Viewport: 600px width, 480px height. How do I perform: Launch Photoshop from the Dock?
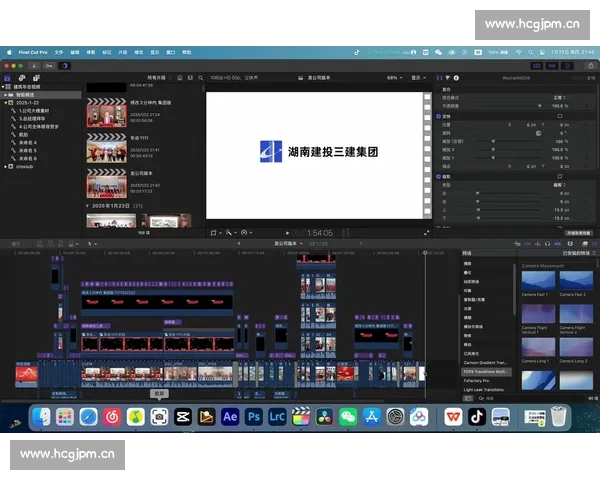254,416
